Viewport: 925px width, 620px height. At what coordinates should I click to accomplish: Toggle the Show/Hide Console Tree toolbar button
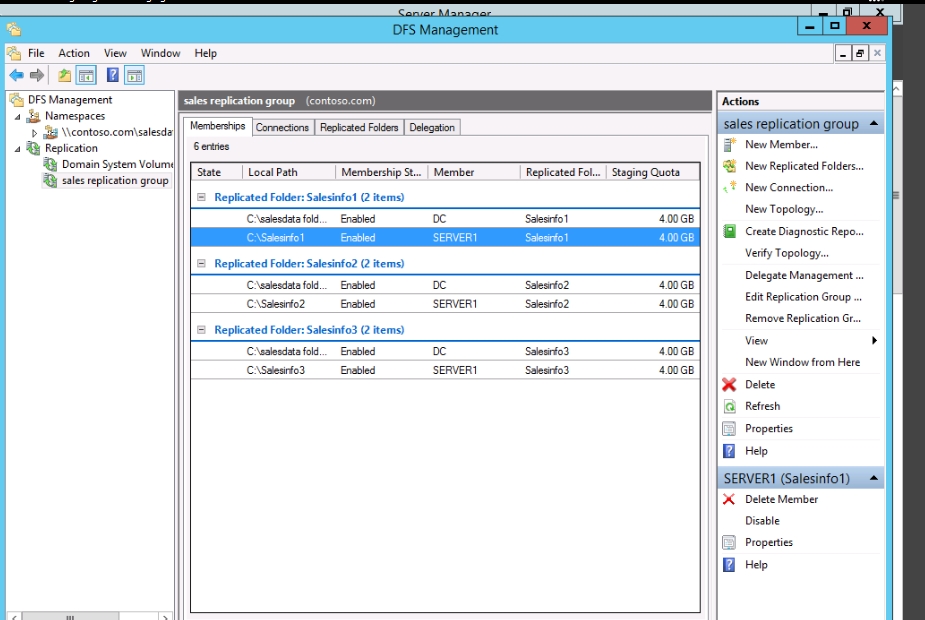click(x=87, y=76)
